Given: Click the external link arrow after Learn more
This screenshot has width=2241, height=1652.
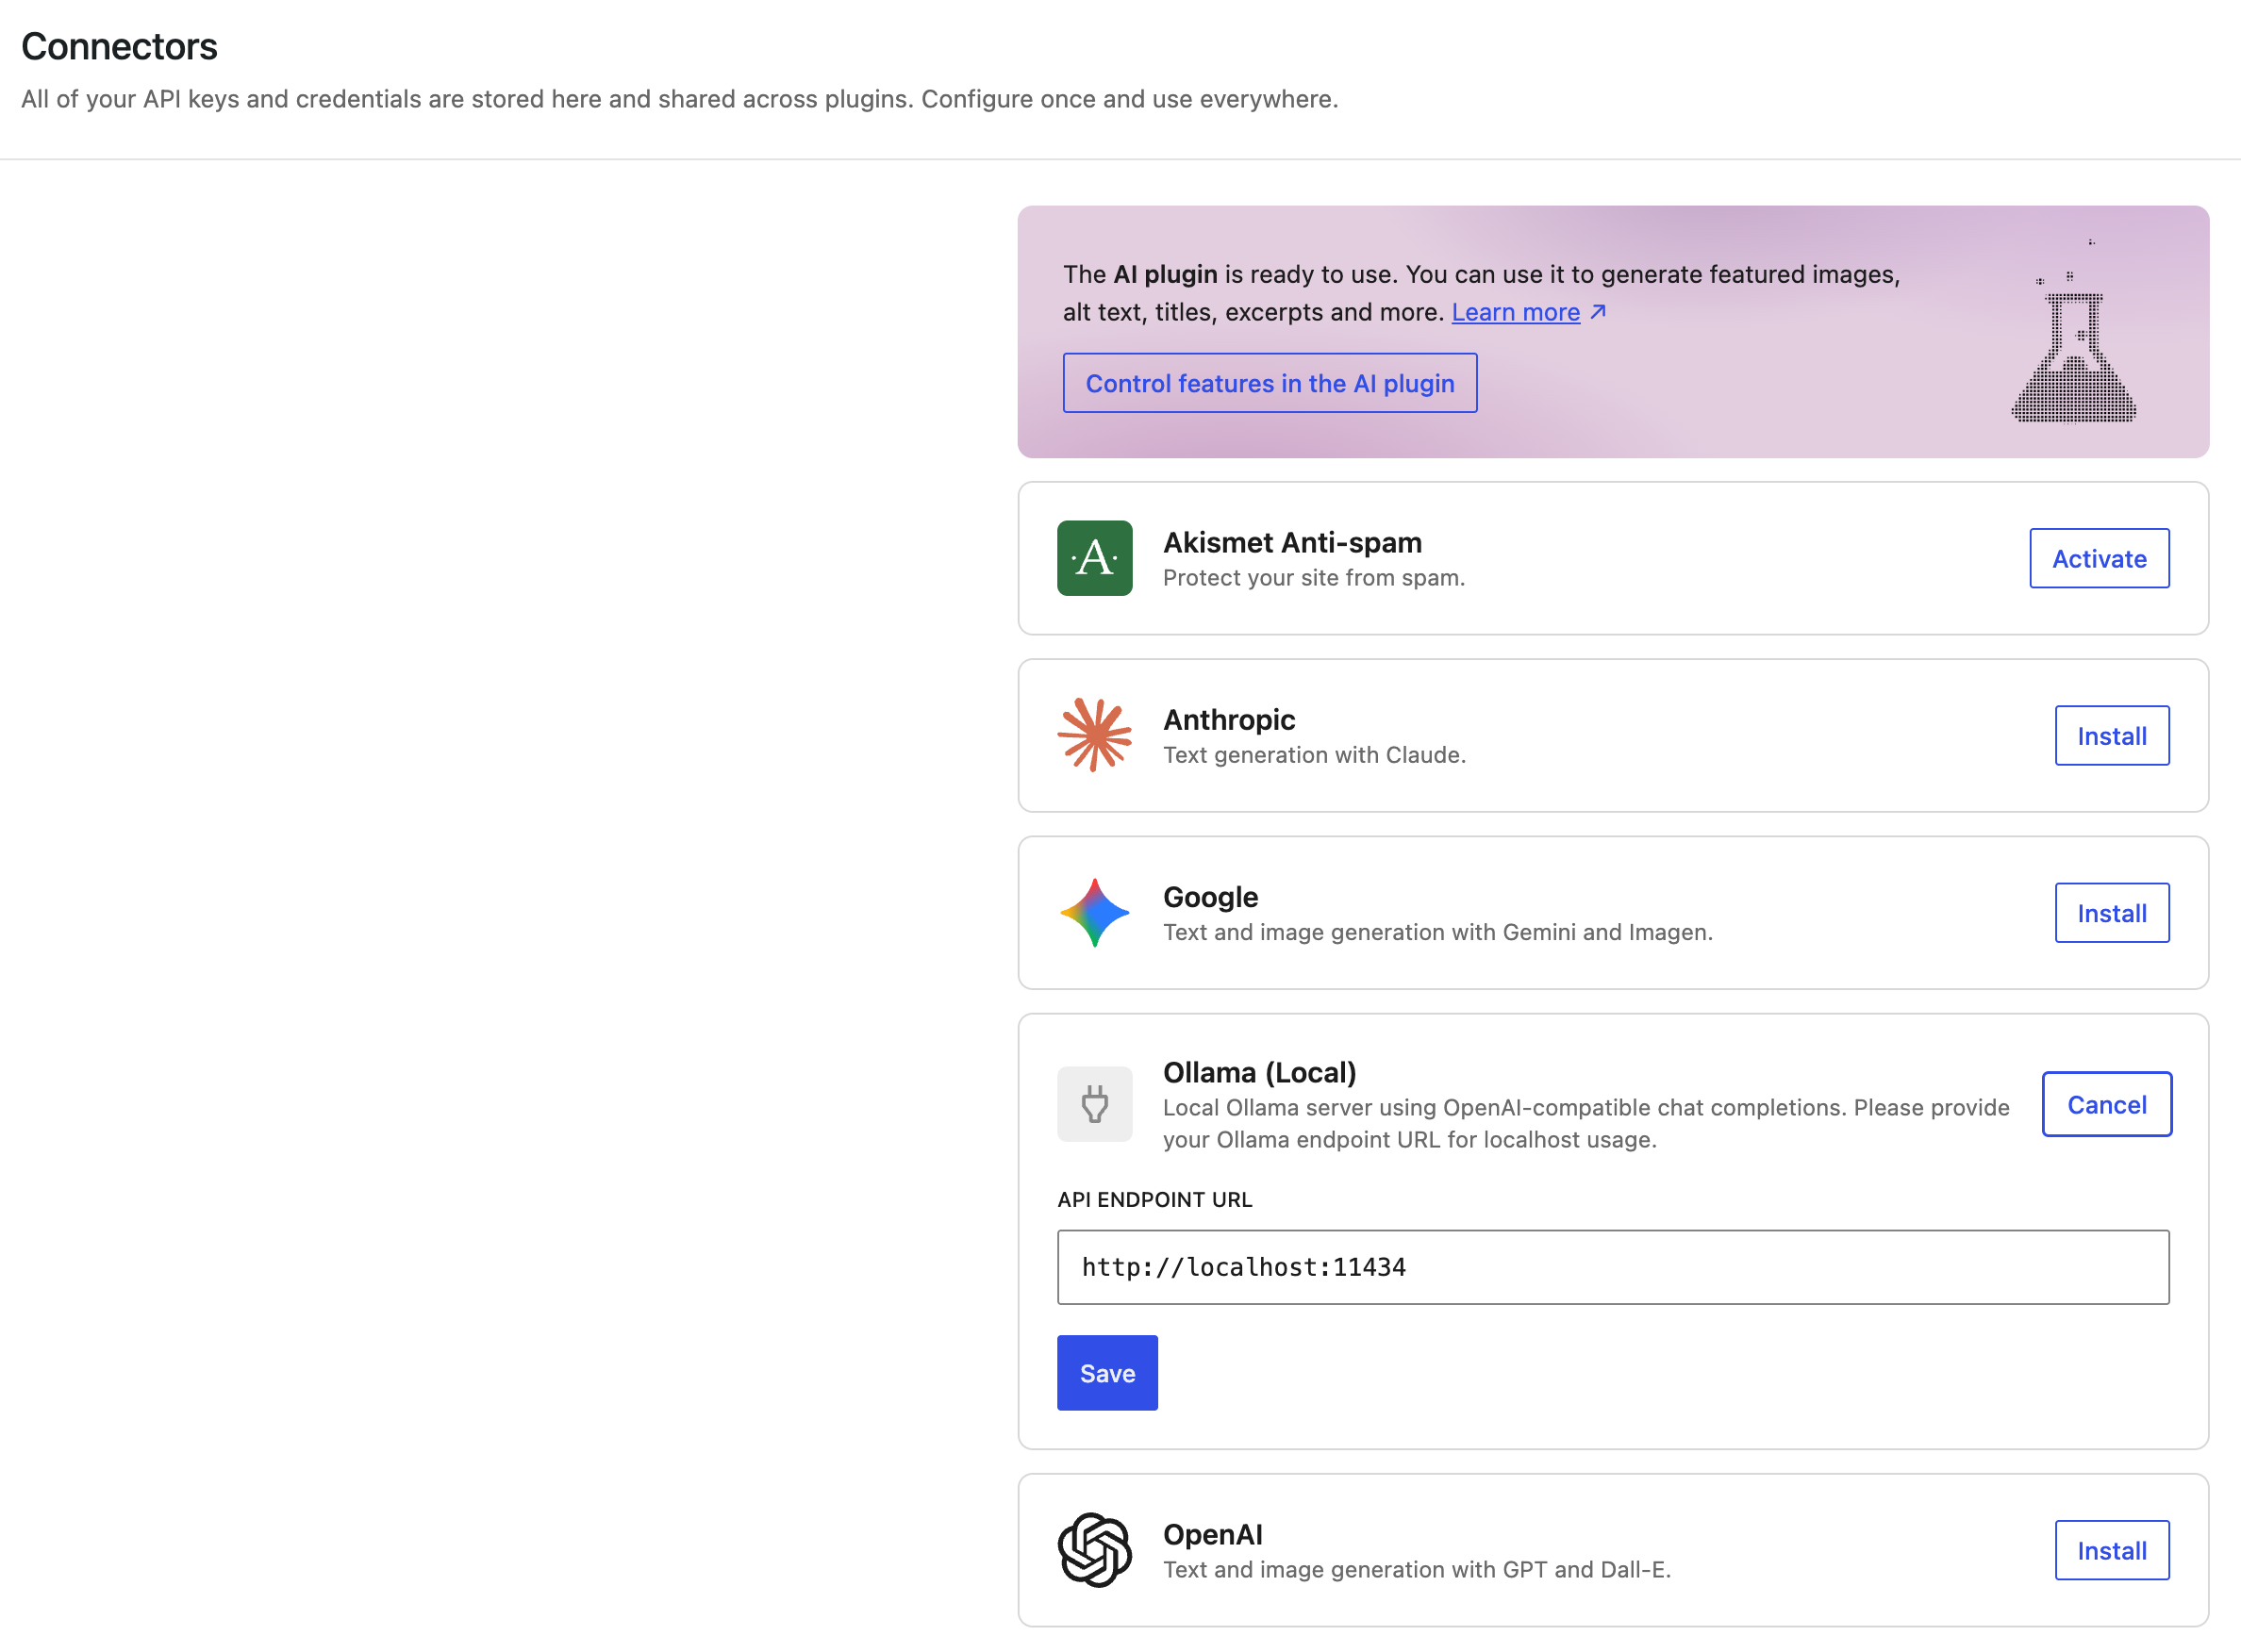Looking at the screenshot, I should (x=1598, y=312).
